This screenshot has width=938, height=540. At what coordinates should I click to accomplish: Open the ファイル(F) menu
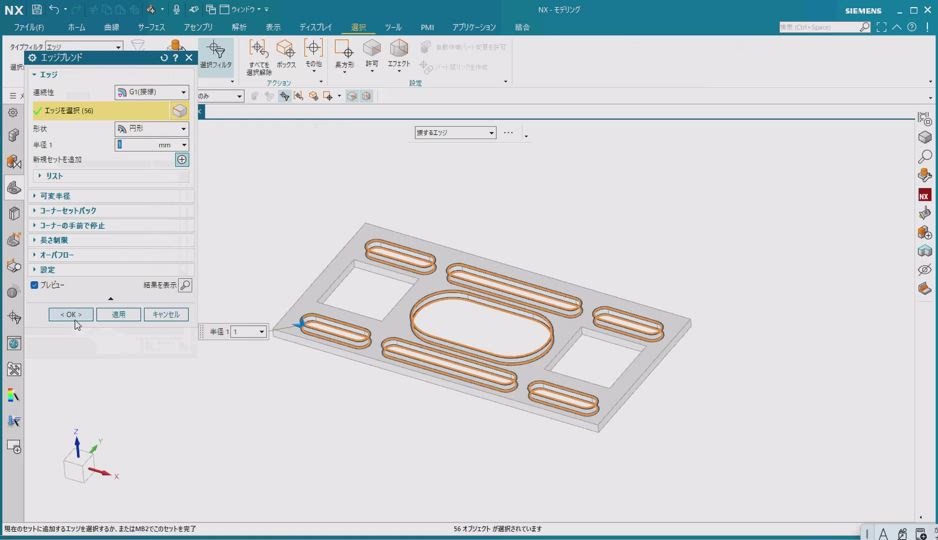[29, 28]
